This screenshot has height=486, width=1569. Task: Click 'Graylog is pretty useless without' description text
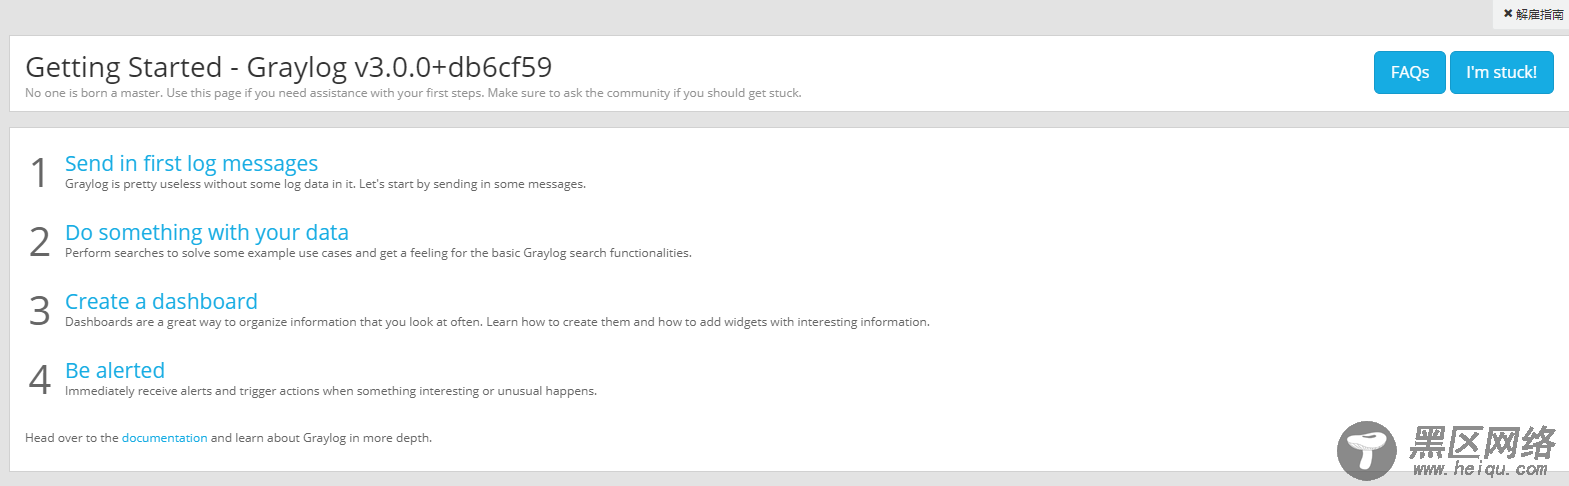pyautogui.click(x=325, y=184)
